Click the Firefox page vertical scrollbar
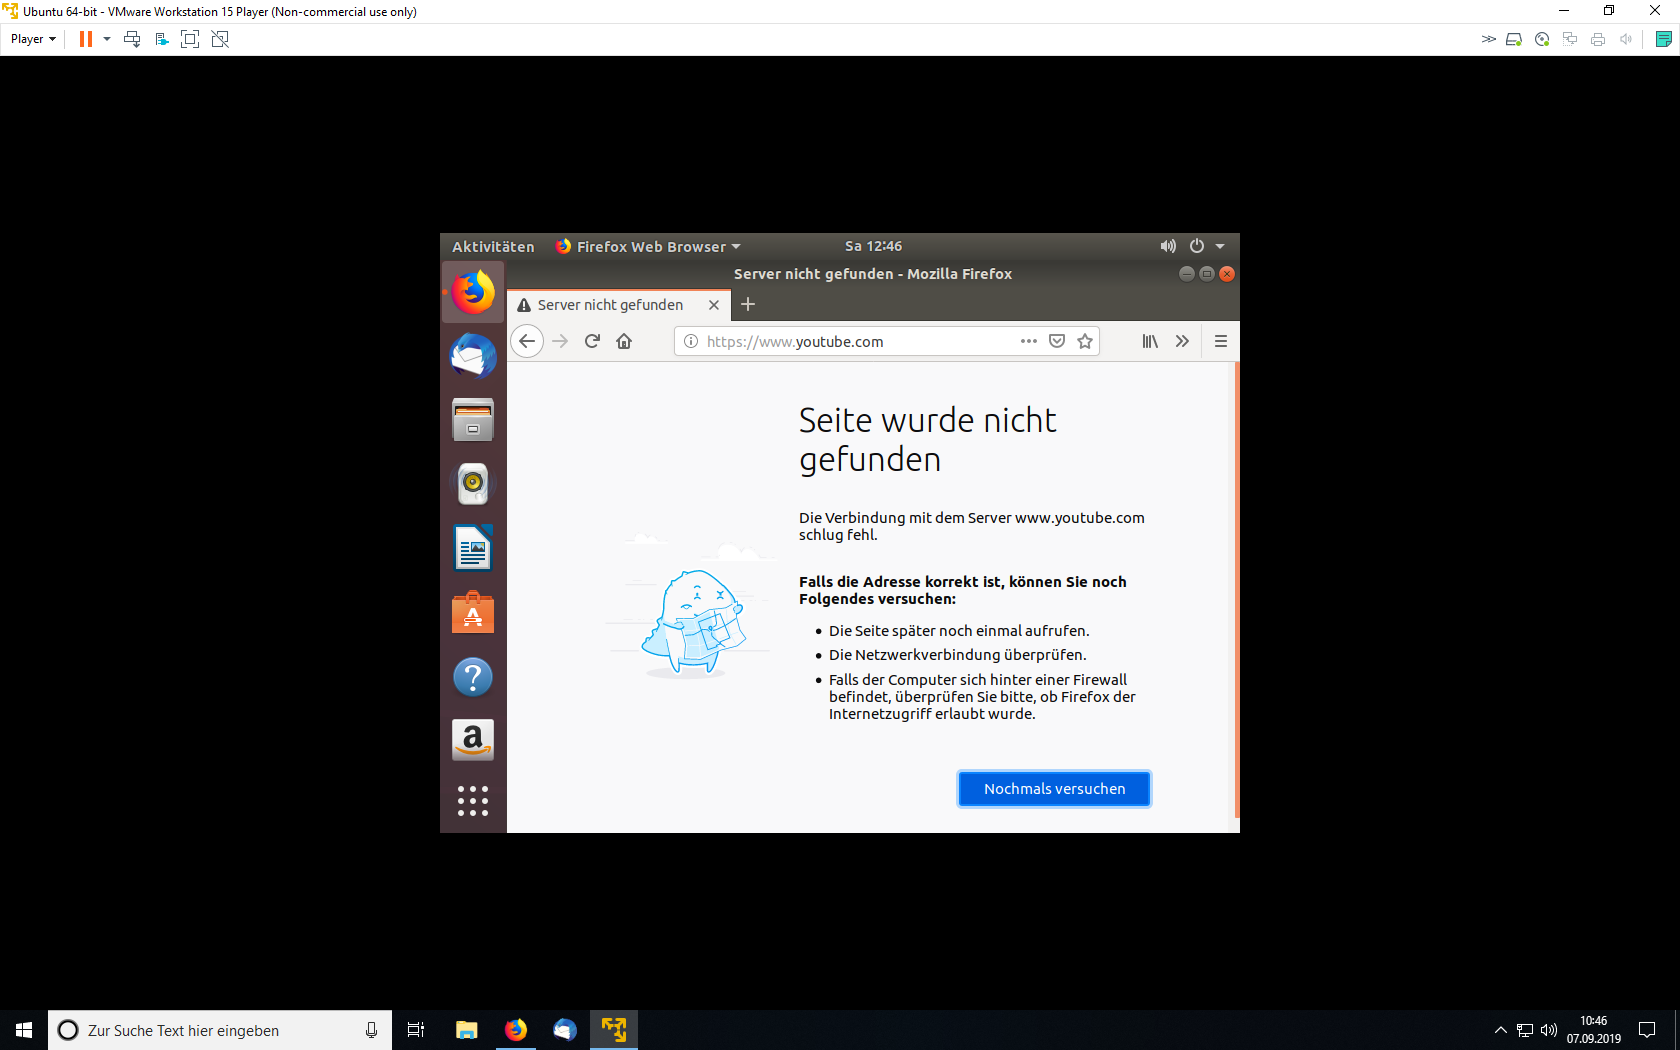This screenshot has width=1680, height=1050. pos(1237,590)
